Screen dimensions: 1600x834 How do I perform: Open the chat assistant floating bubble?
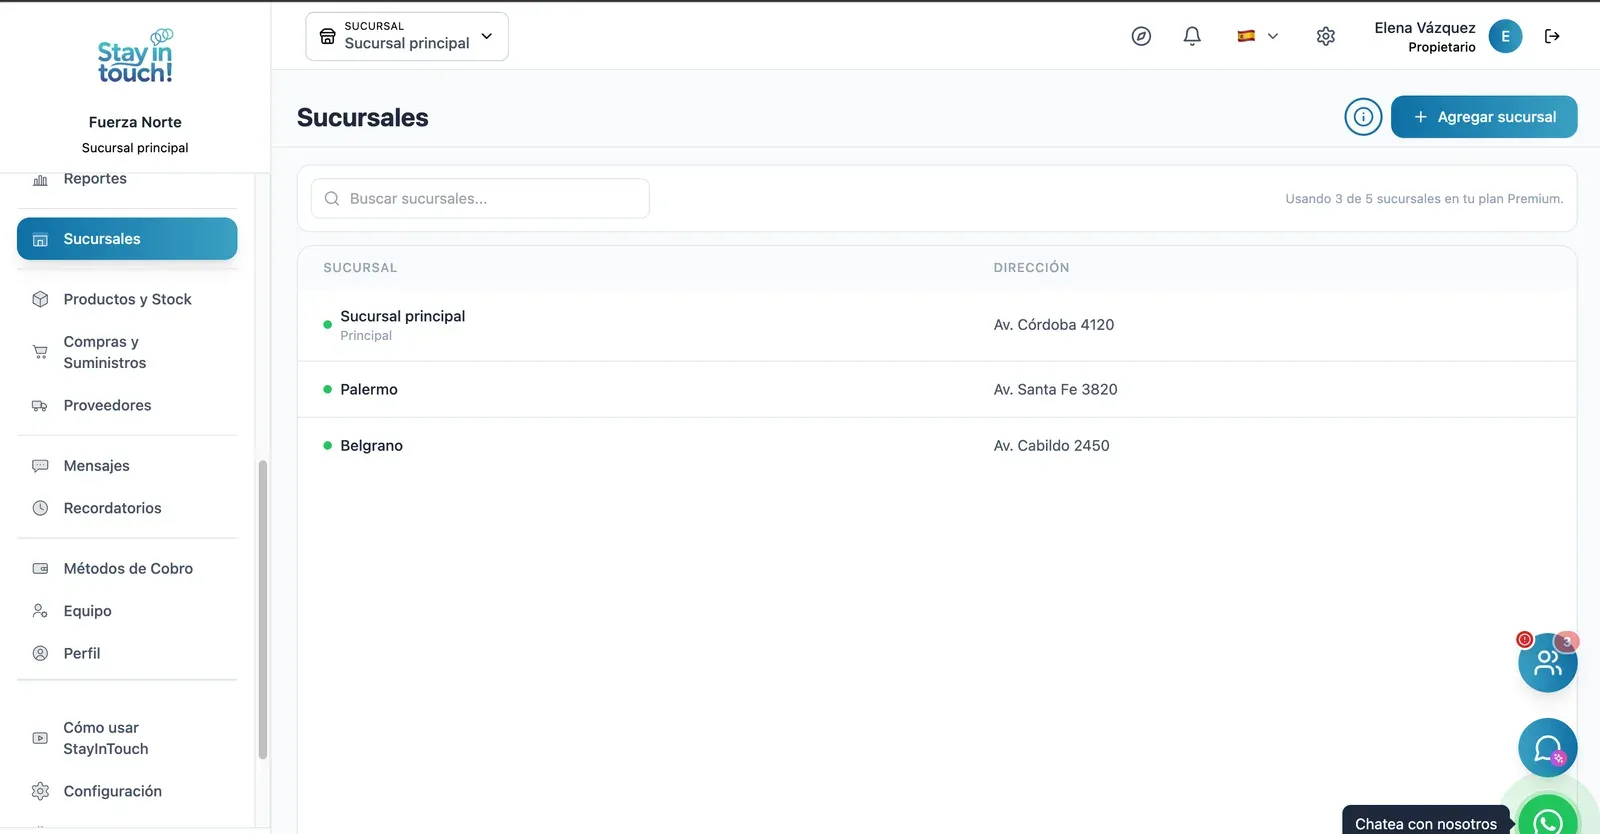pyautogui.click(x=1547, y=747)
